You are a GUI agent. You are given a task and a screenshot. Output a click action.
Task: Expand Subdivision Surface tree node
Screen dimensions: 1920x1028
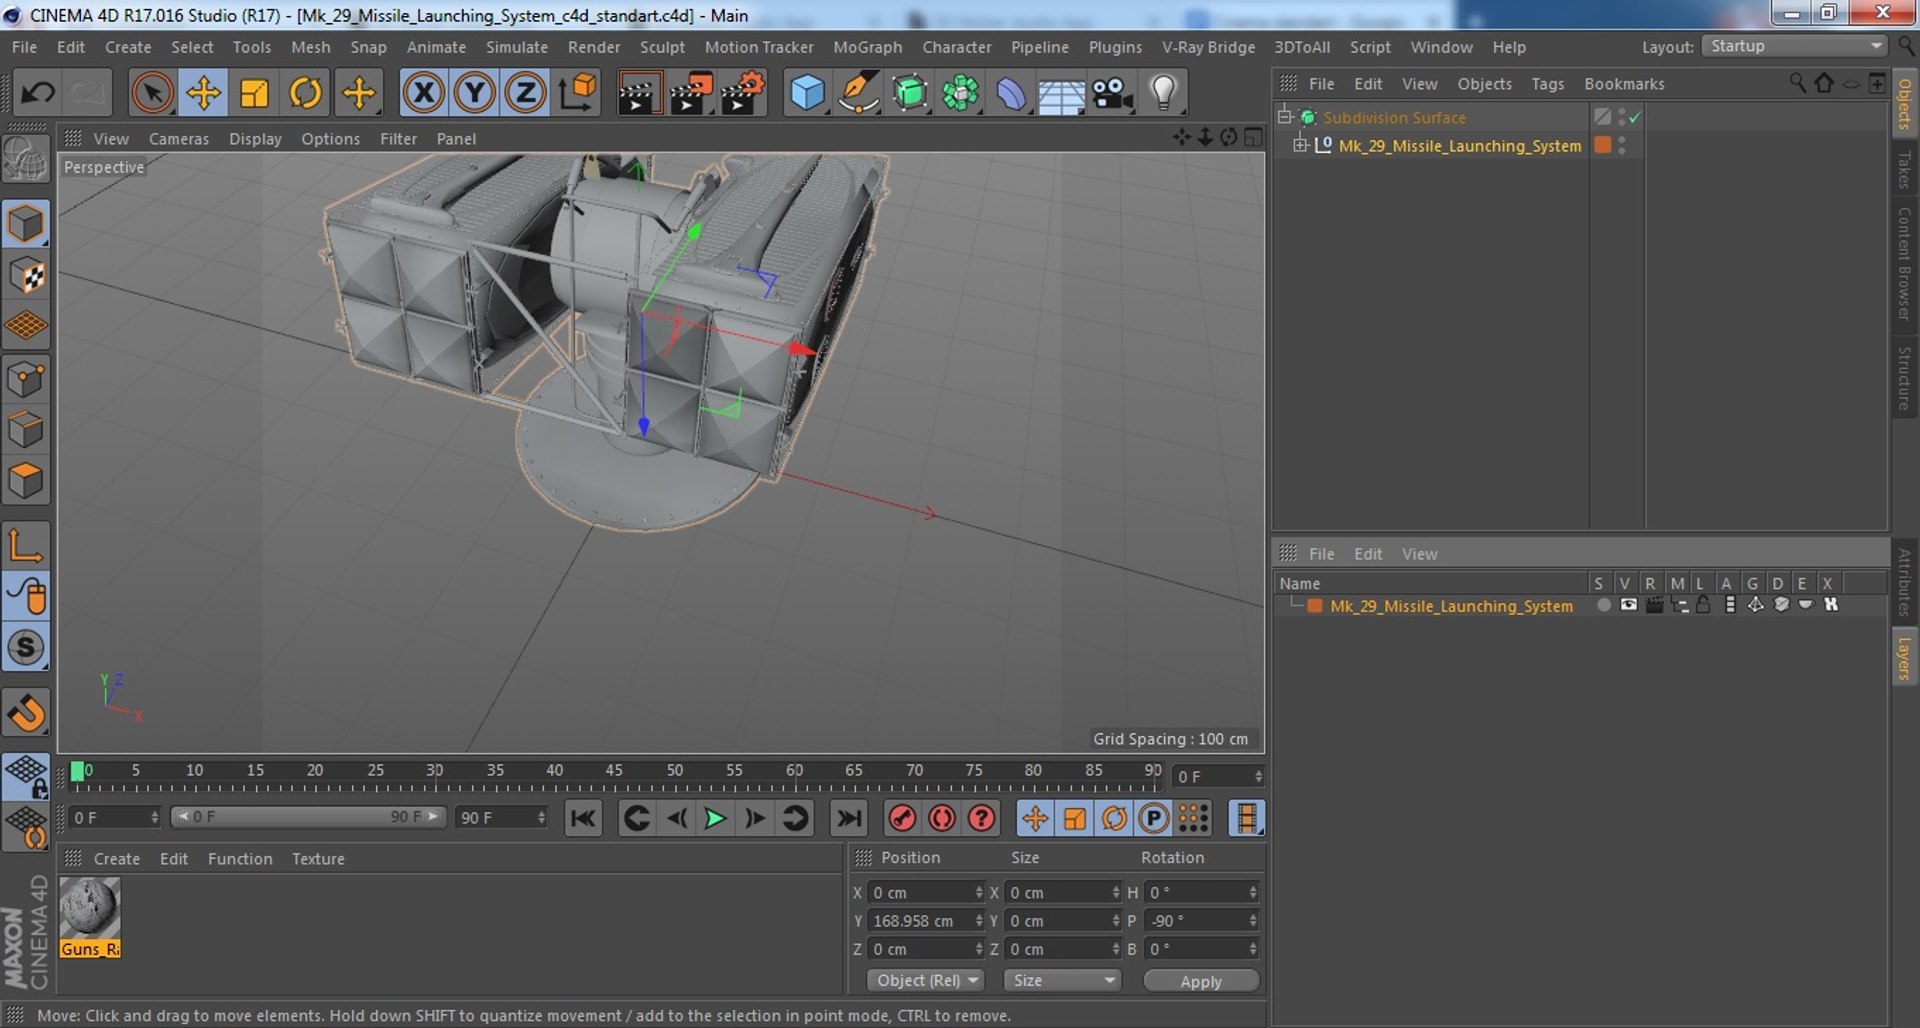(x=1285, y=117)
